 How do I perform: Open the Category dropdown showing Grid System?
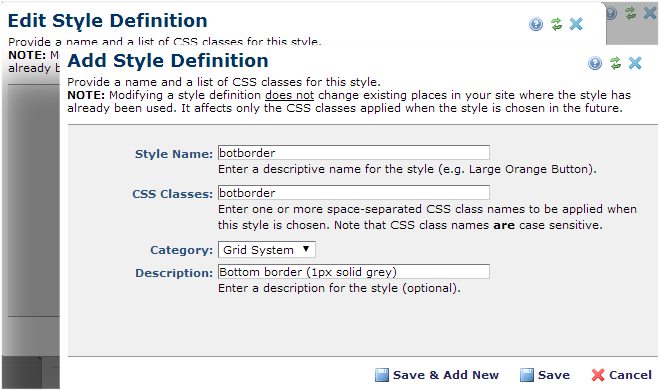(x=266, y=250)
